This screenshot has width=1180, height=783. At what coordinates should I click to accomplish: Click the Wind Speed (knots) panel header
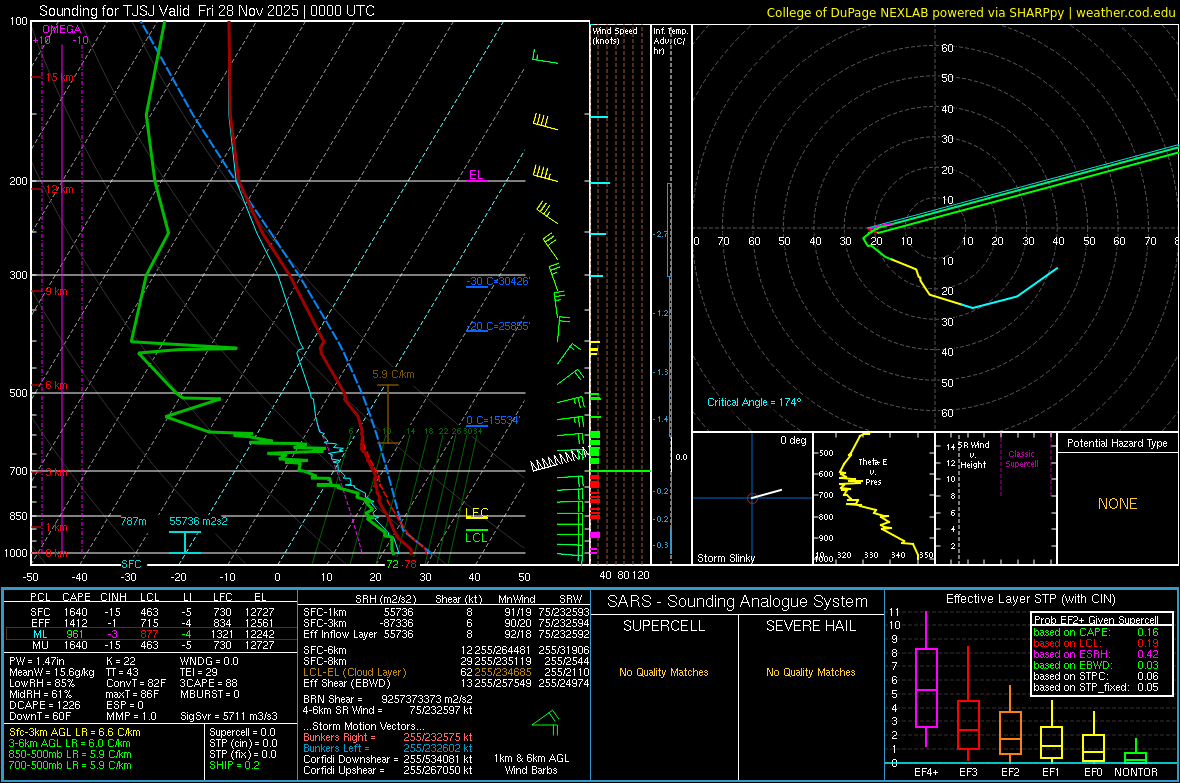pos(615,35)
